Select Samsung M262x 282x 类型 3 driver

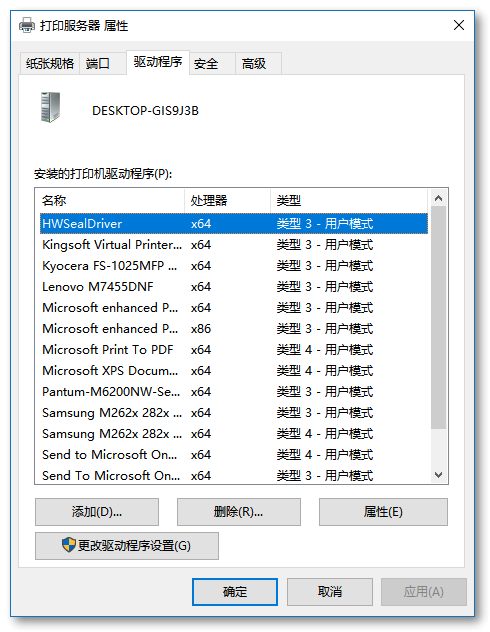234,412
